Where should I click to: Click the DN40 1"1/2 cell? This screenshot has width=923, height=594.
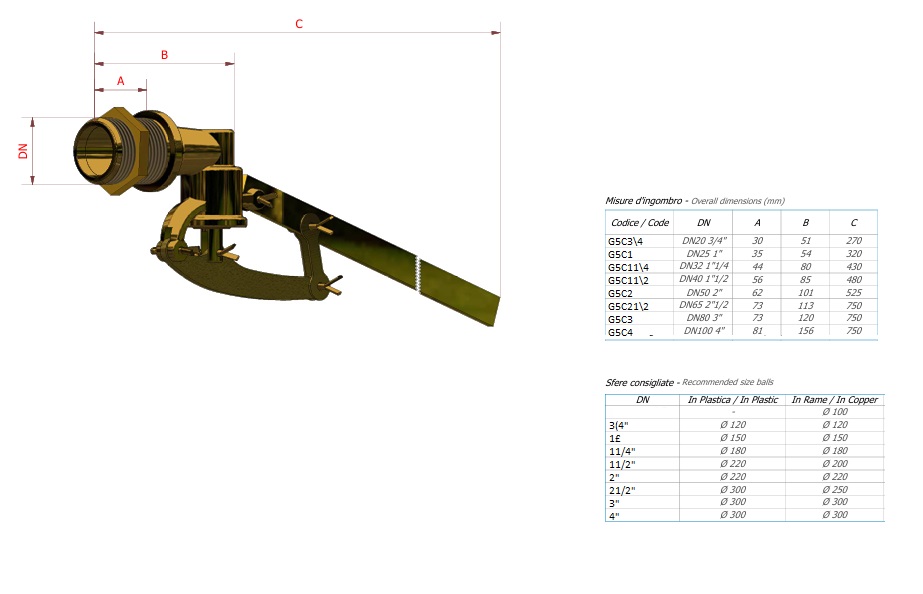(704, 279)
